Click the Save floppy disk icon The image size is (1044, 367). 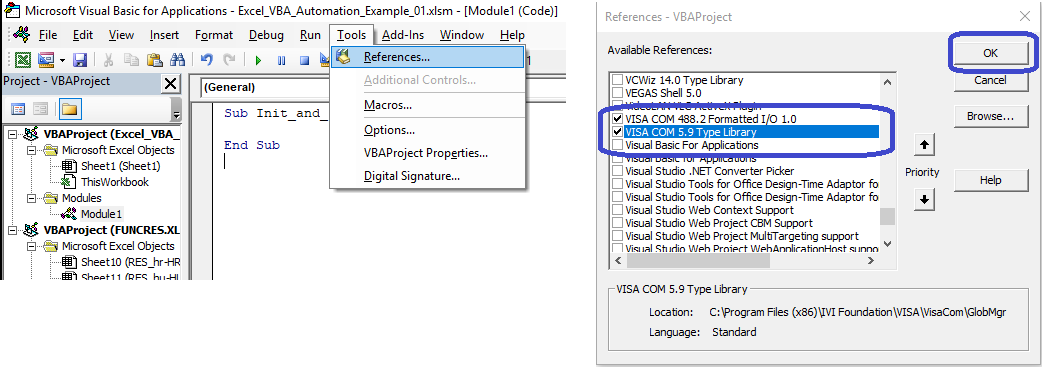coord(80,60)
